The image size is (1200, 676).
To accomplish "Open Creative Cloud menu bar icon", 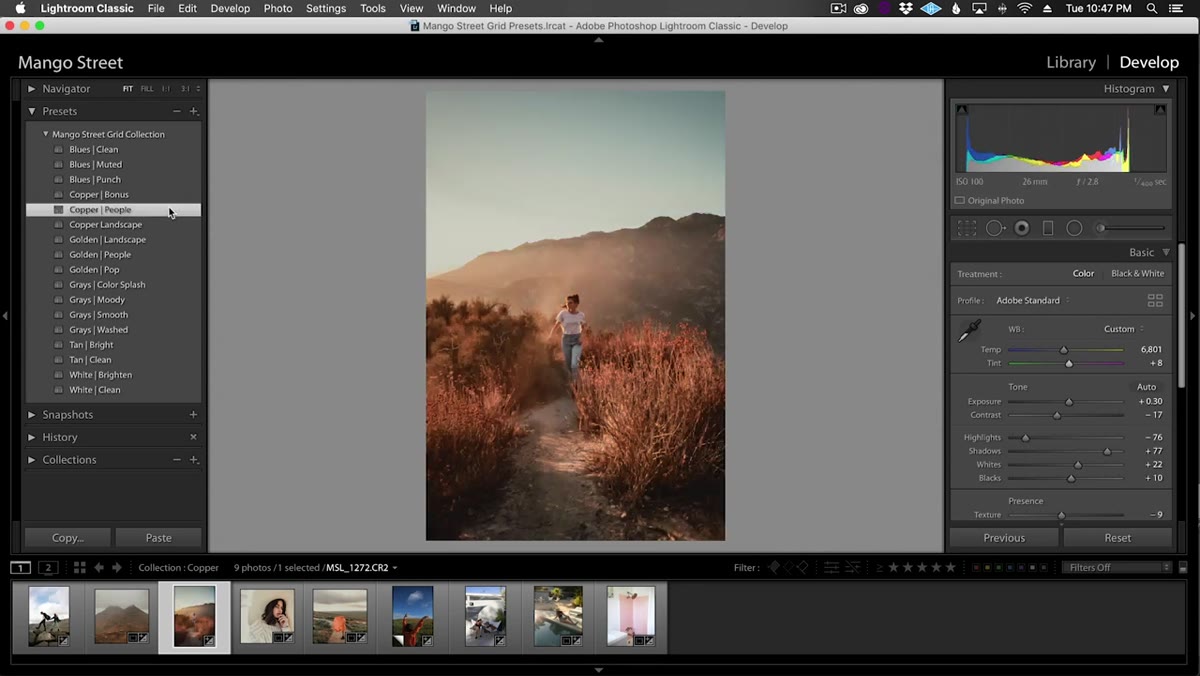I will point(861,8).
